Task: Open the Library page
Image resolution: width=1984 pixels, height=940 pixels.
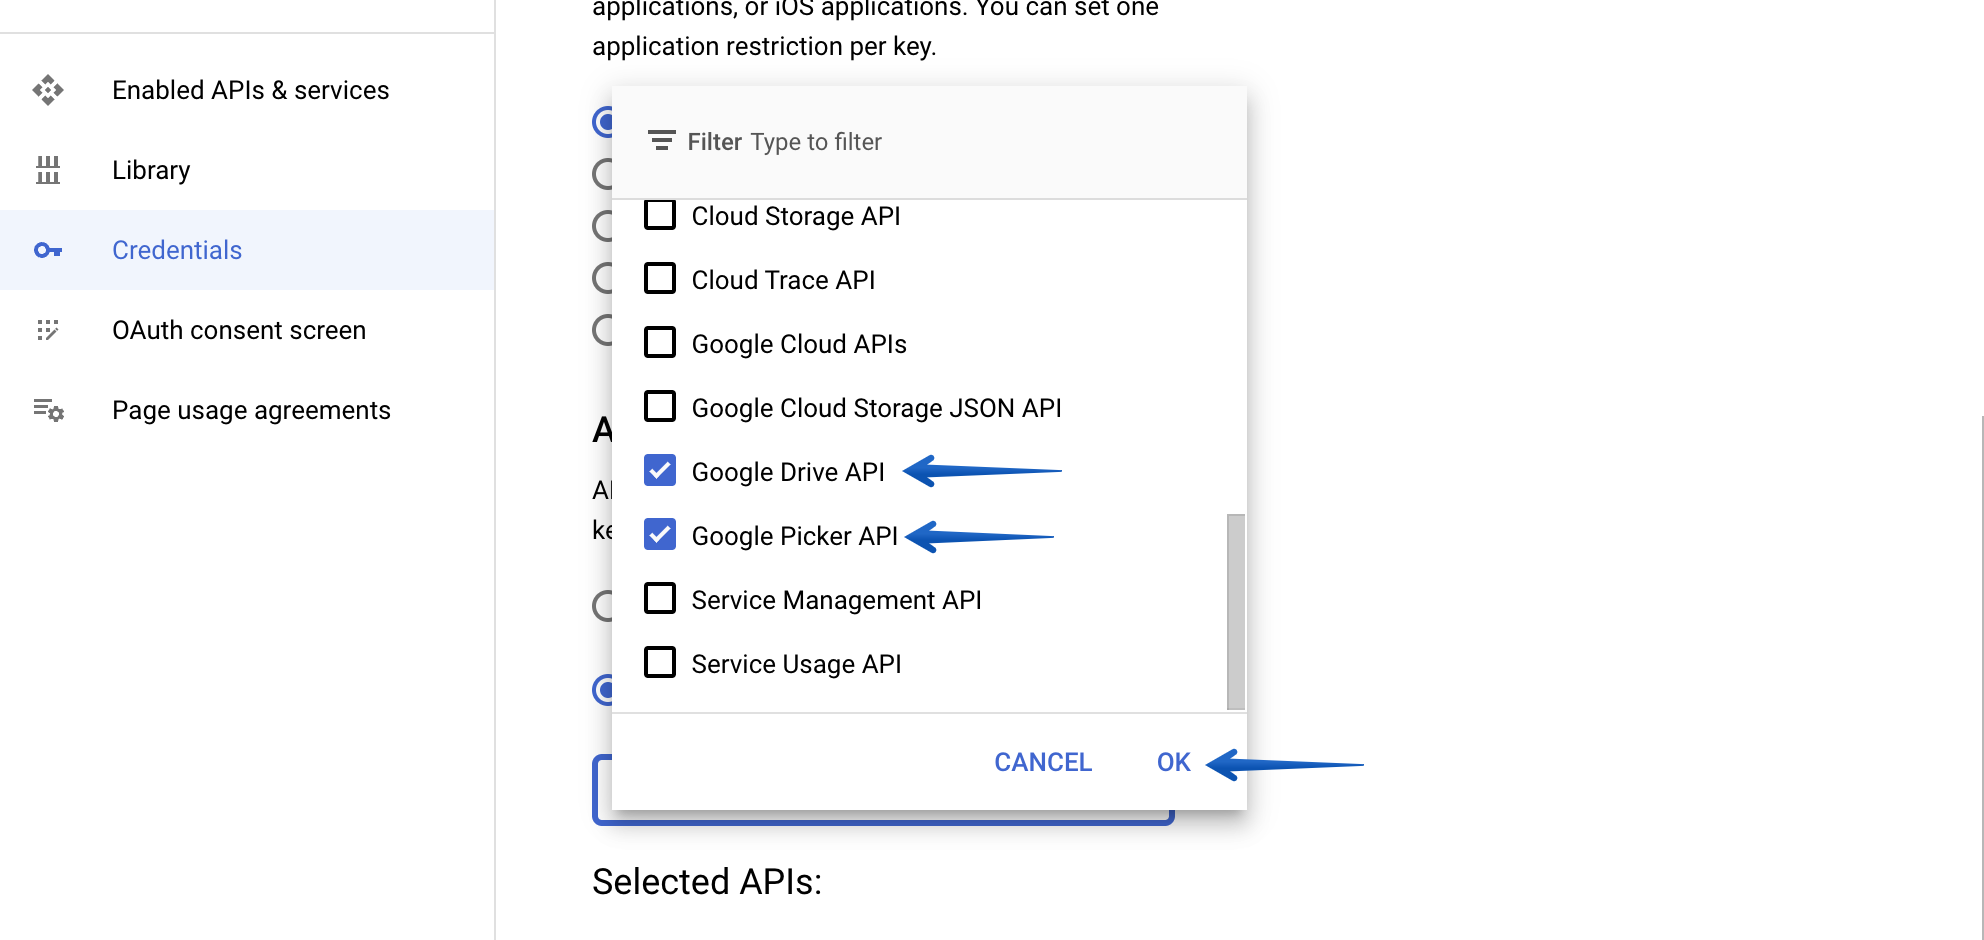Action: (x=150, y=170)
